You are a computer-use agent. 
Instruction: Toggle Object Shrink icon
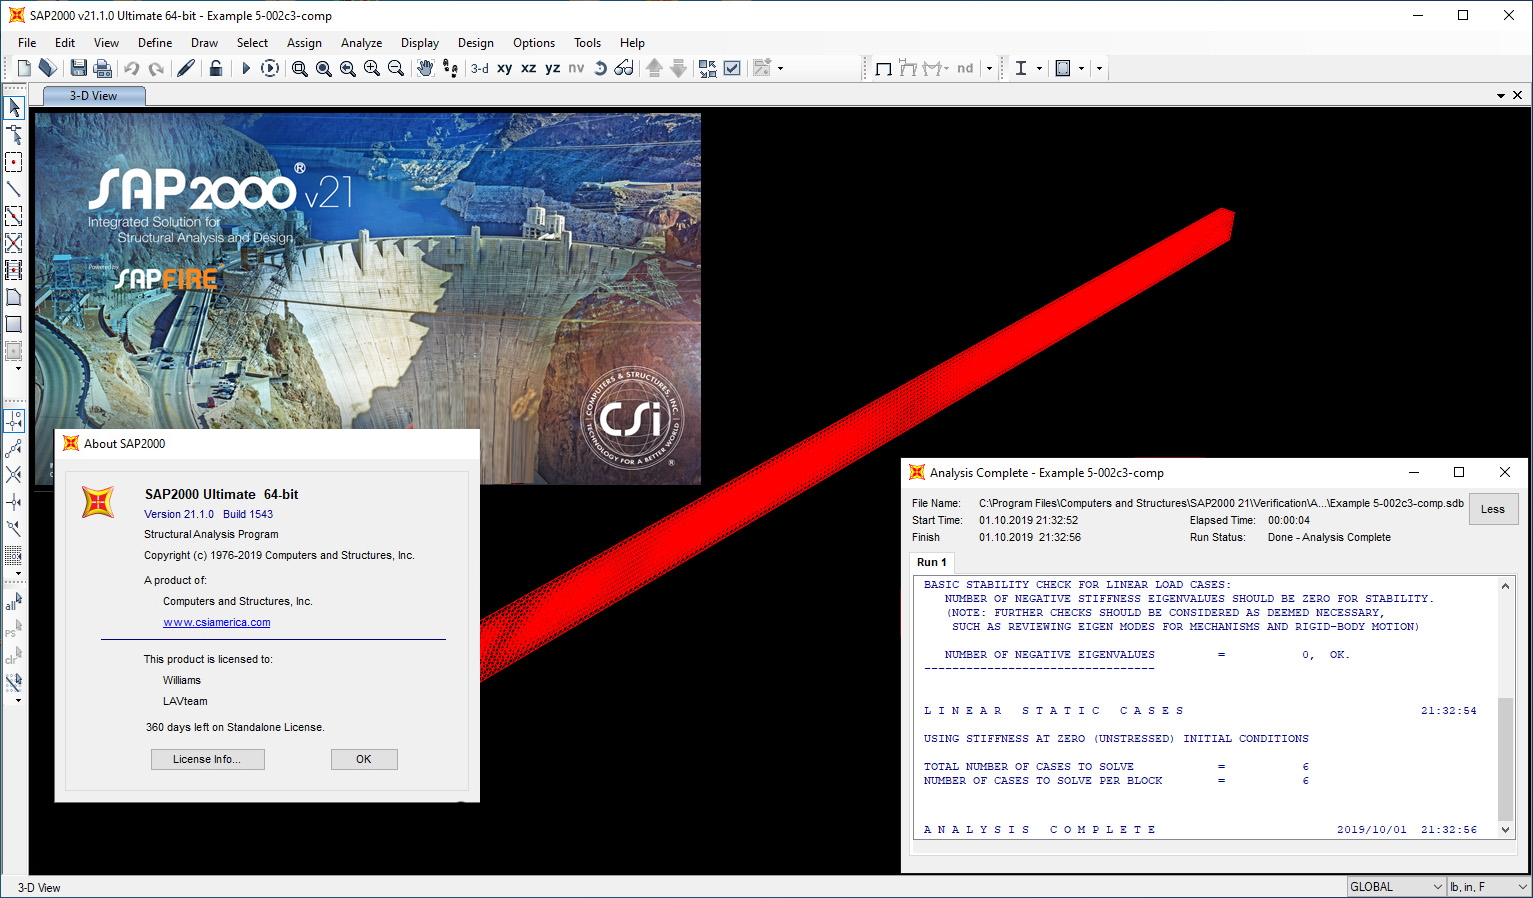pyautogui.click(x=708, y=68)
